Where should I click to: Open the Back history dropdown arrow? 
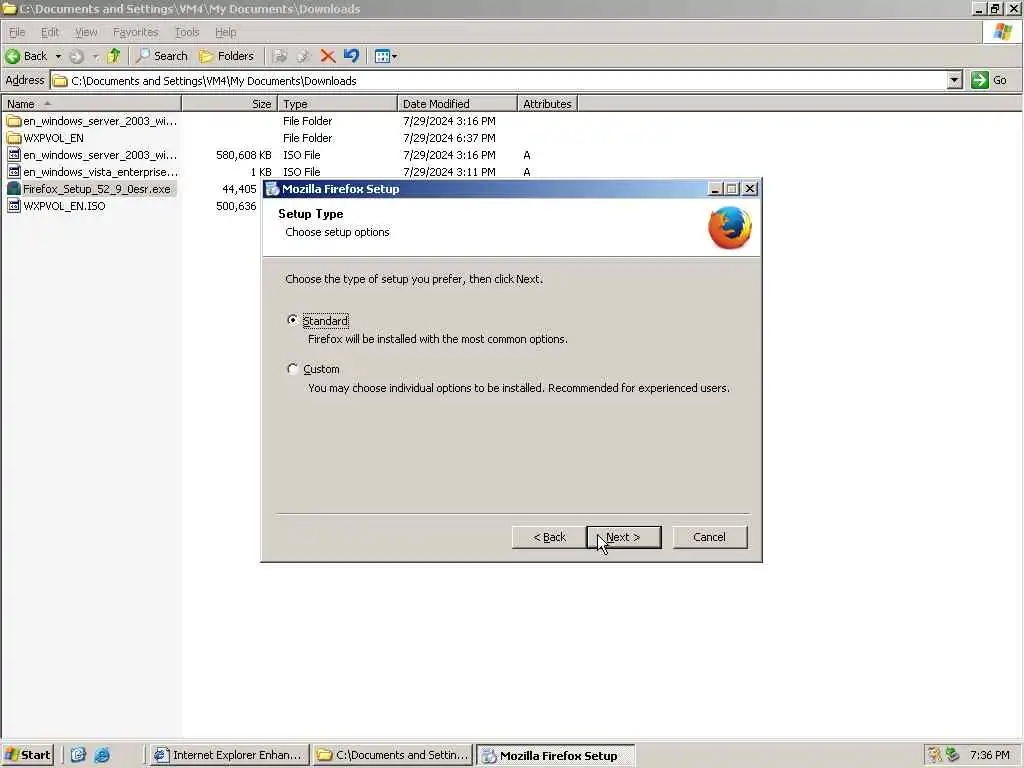click(58, 56)
